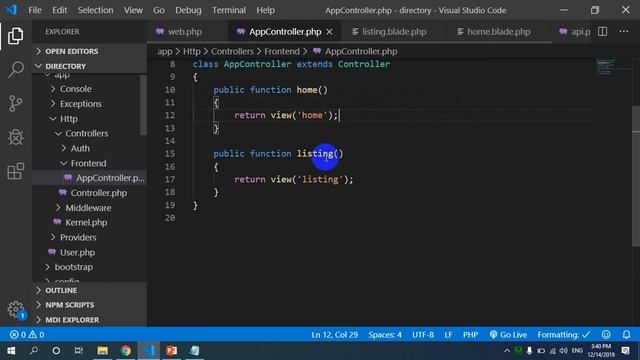Click the feedback smiley icon
The image size is (640, 360).
coord(606,335)
